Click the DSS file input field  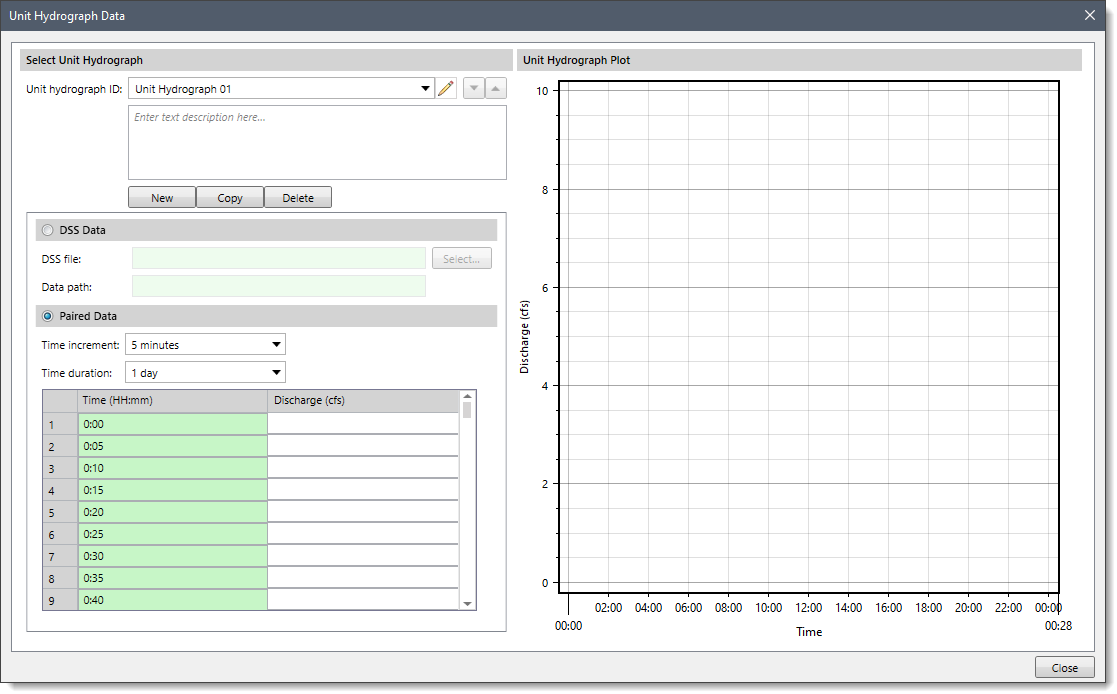279,259
